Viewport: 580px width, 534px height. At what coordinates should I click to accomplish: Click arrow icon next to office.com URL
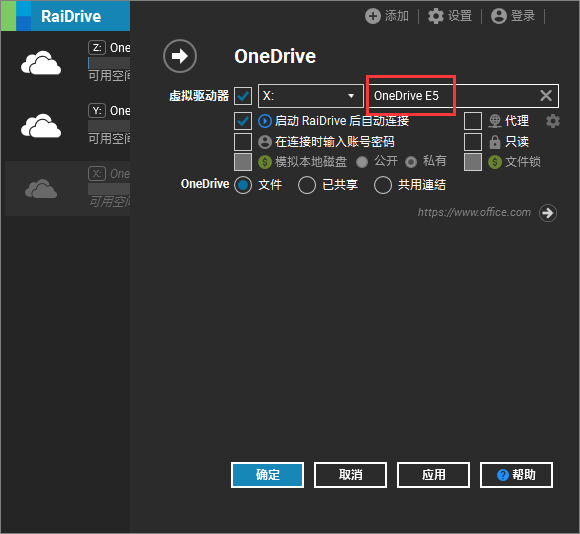click(x=548, y=213)
